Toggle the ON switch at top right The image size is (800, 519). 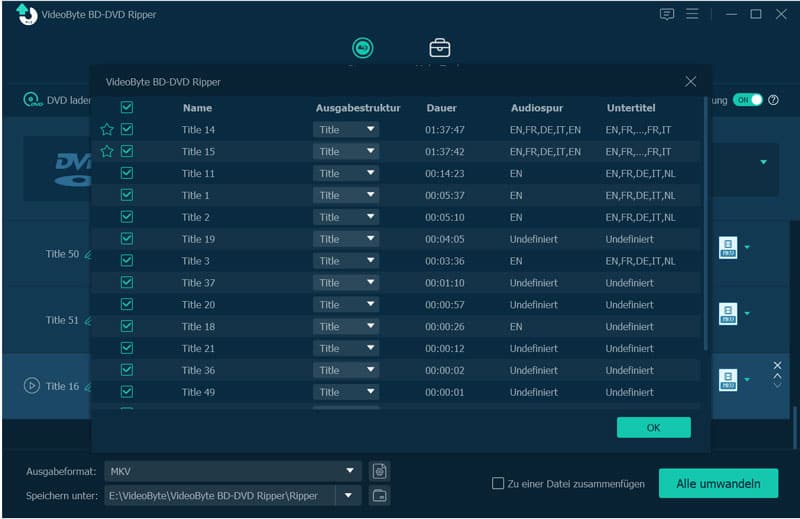(x=747, y=100)
